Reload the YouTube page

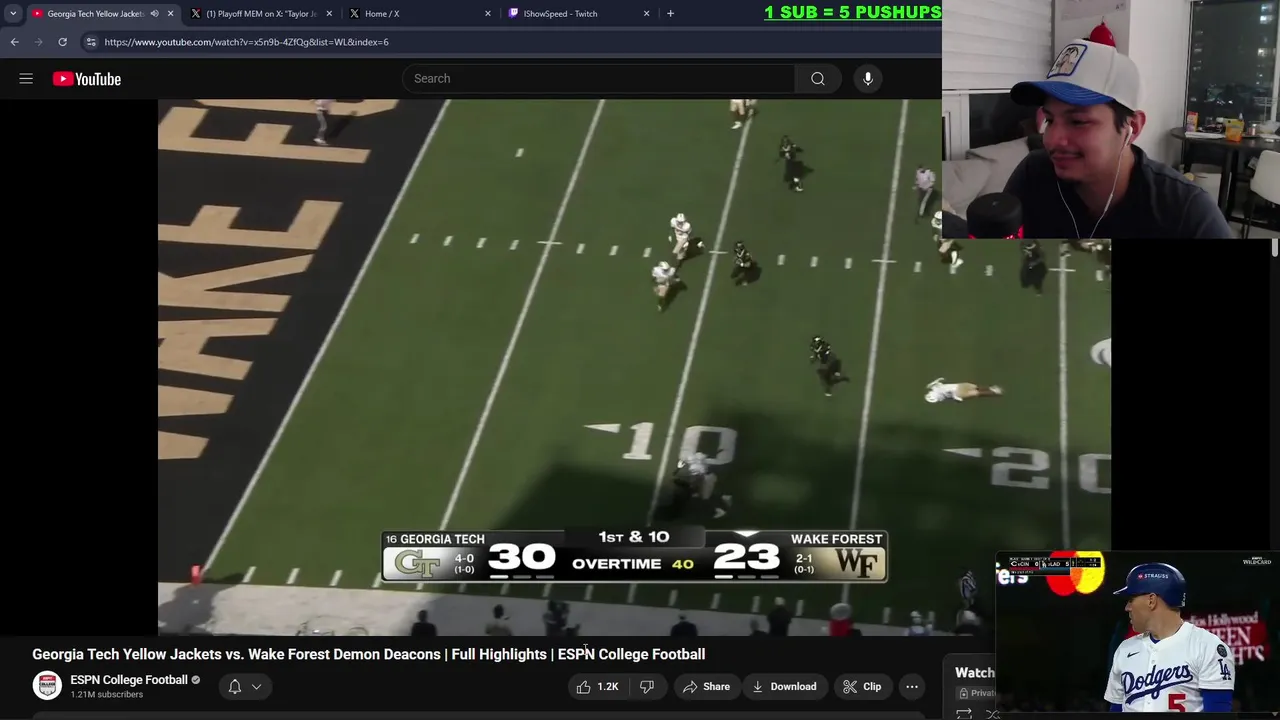(62, 42)
